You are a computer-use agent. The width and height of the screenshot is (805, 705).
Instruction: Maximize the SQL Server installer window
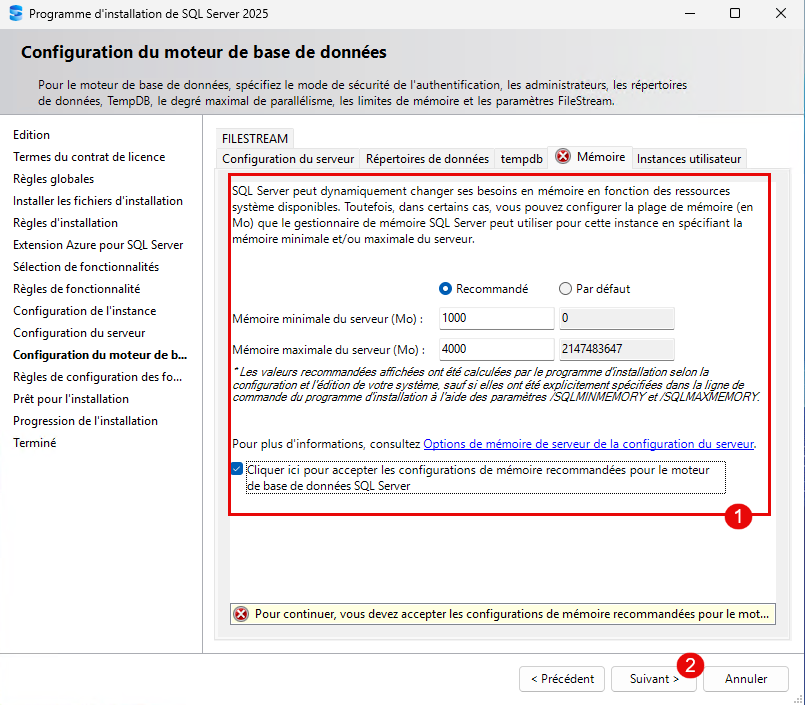(x=735, y=13)
